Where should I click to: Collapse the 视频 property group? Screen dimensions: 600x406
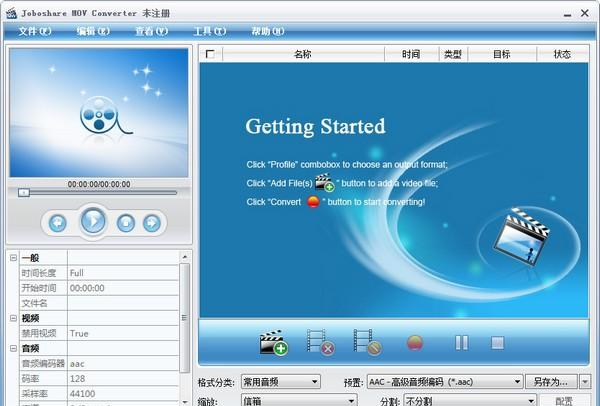click(13, 318)
